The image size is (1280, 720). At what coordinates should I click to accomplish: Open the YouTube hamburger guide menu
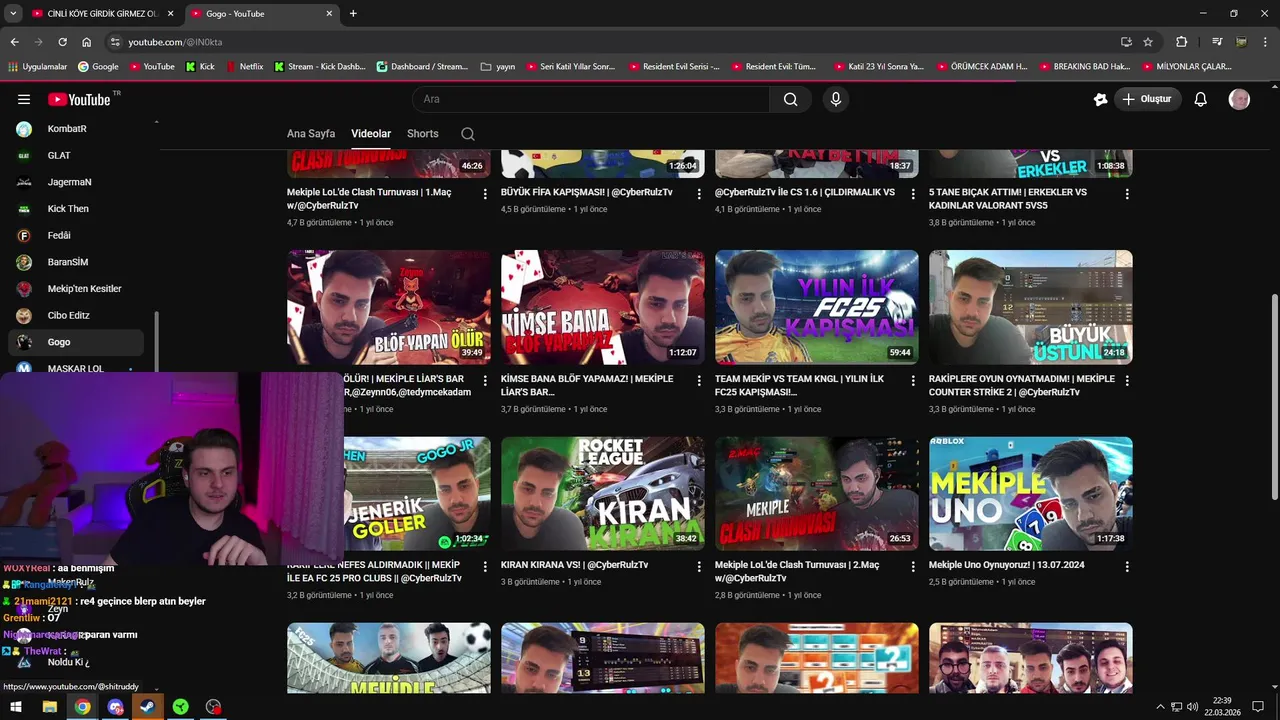pos(24,99)
